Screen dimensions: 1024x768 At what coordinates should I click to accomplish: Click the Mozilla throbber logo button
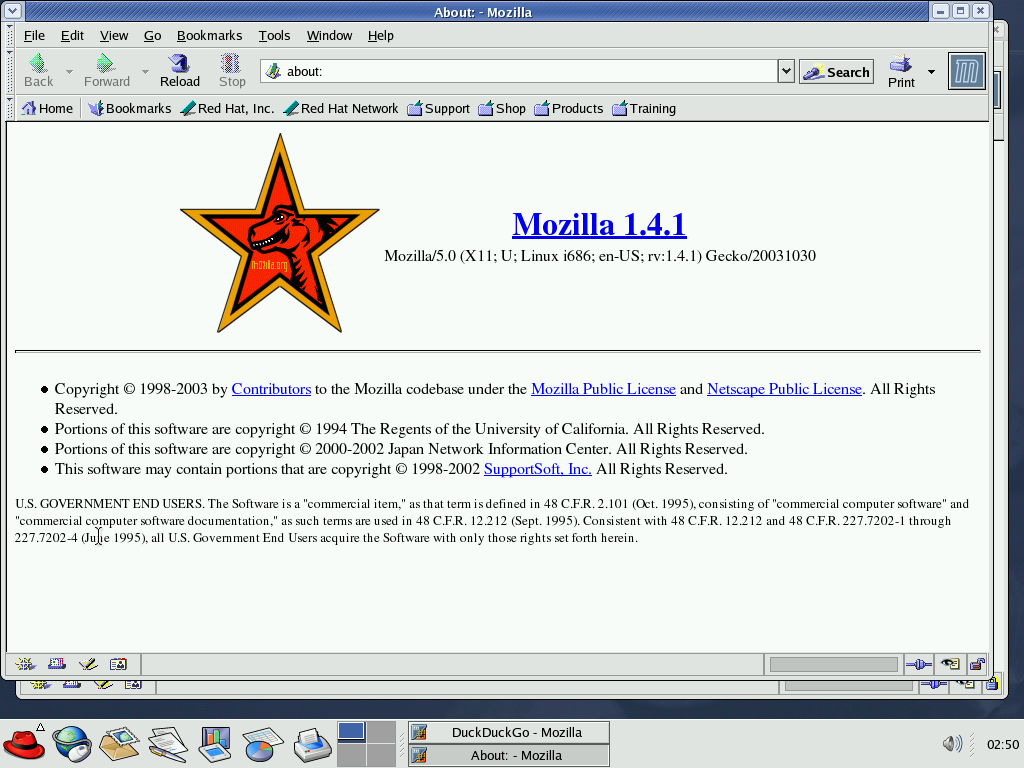click(967, 71)
